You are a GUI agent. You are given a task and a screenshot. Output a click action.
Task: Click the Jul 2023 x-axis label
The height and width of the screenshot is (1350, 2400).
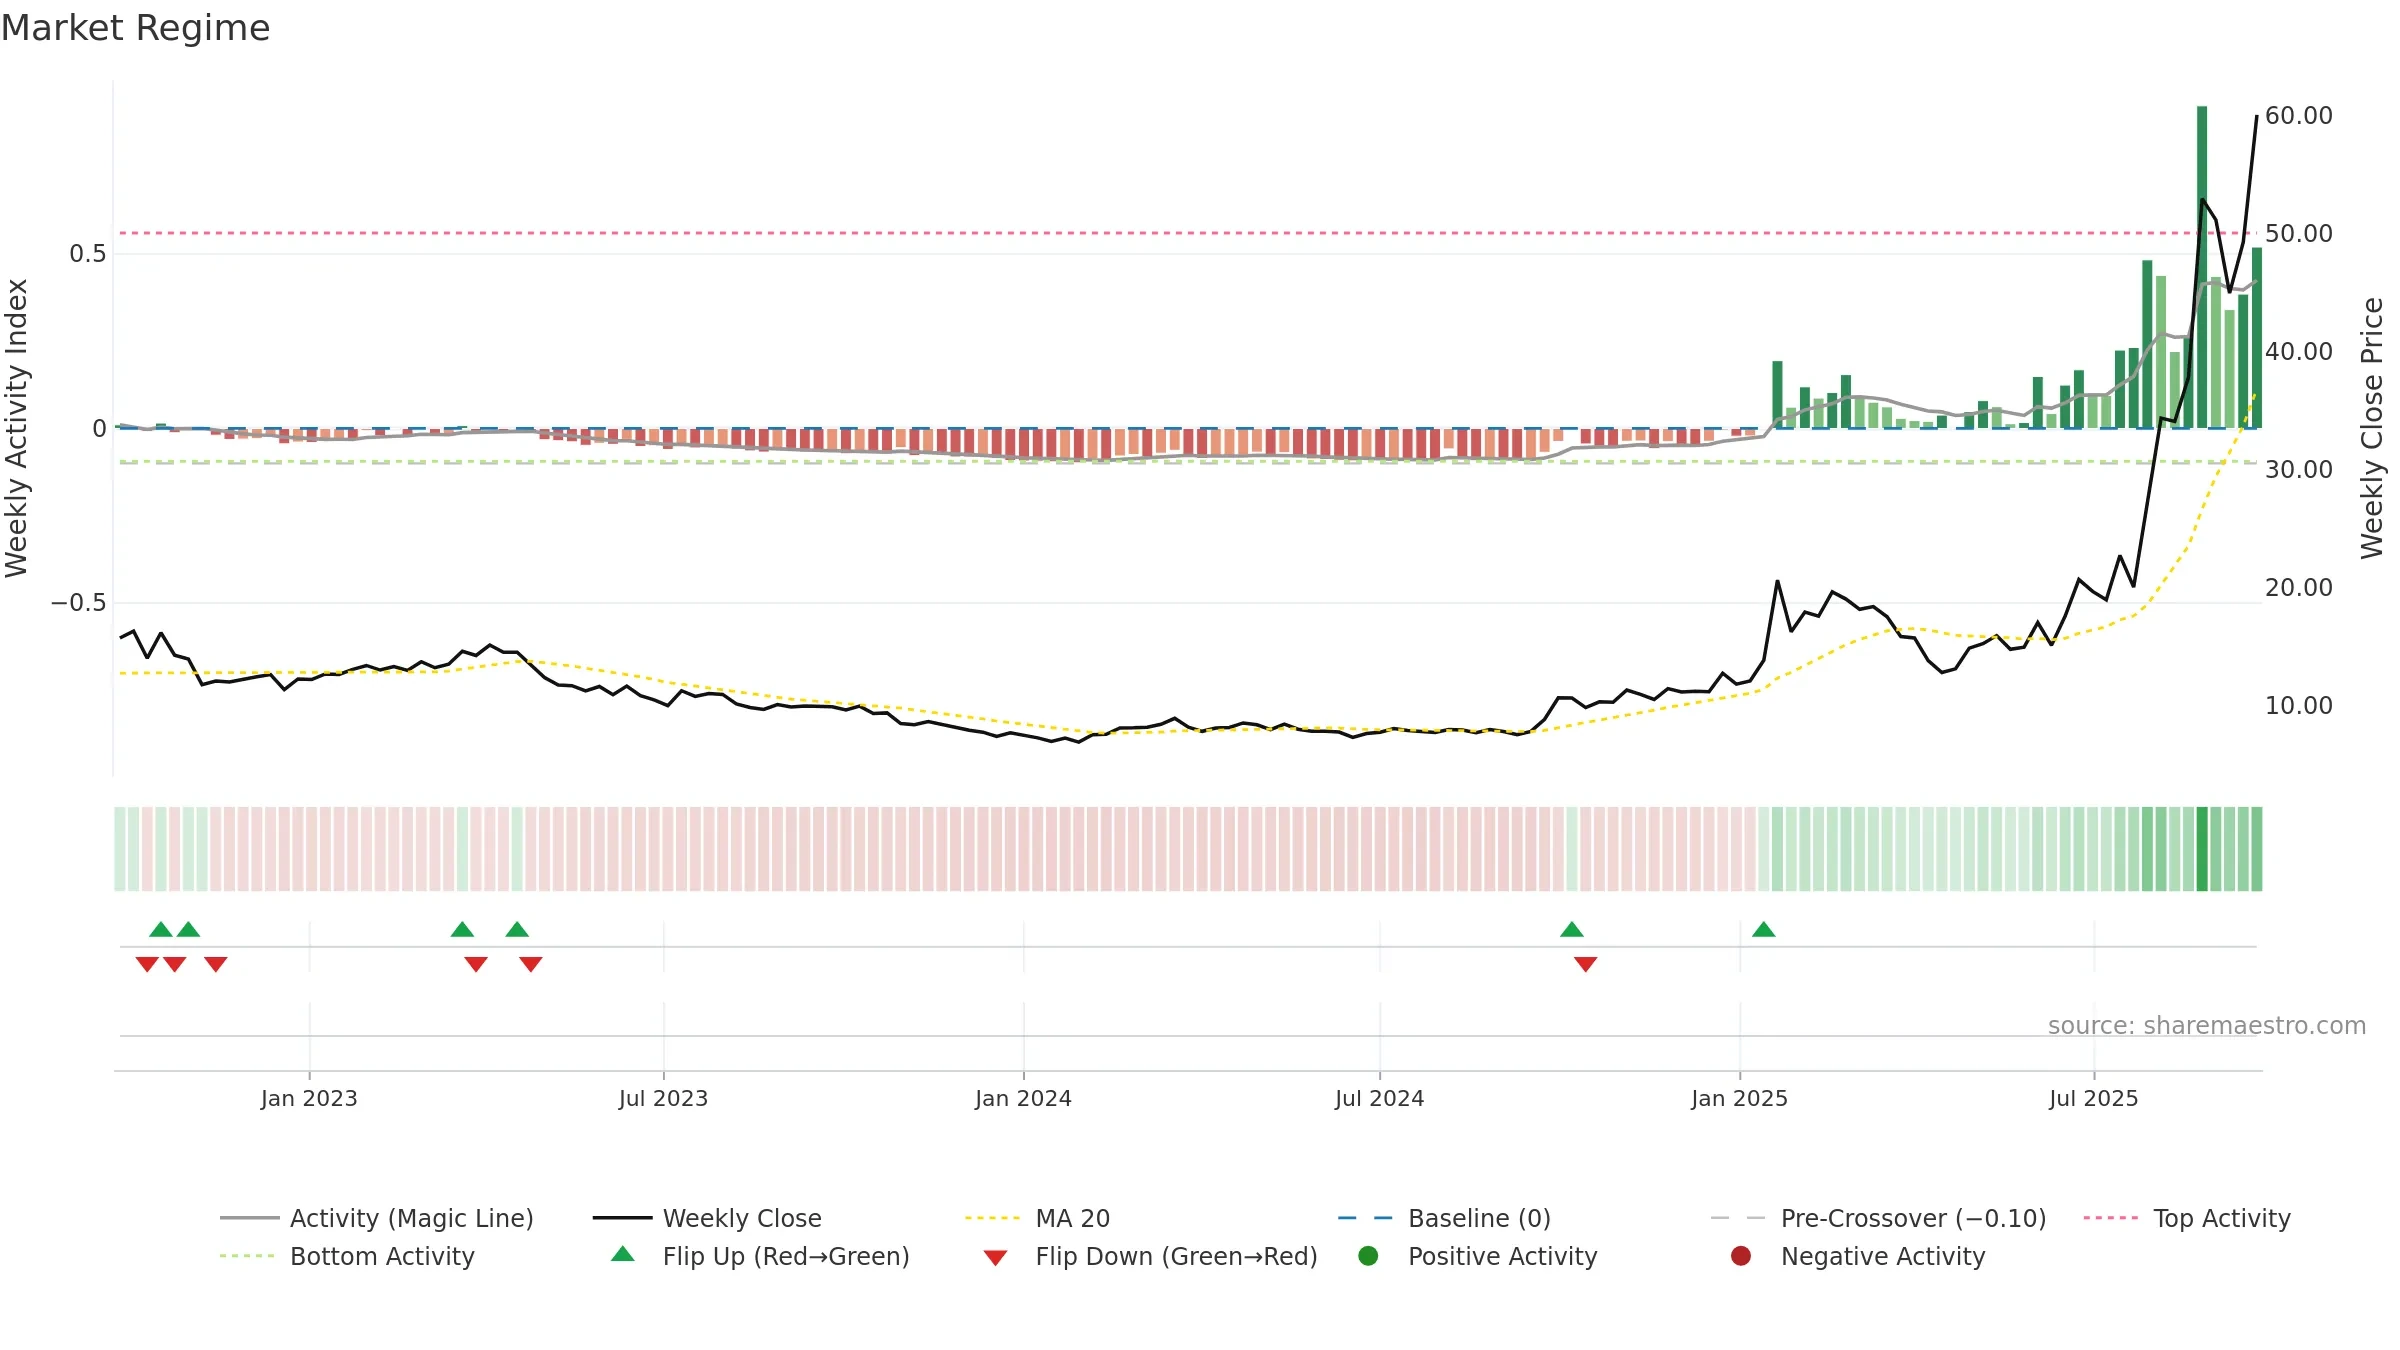[663, 1099]
